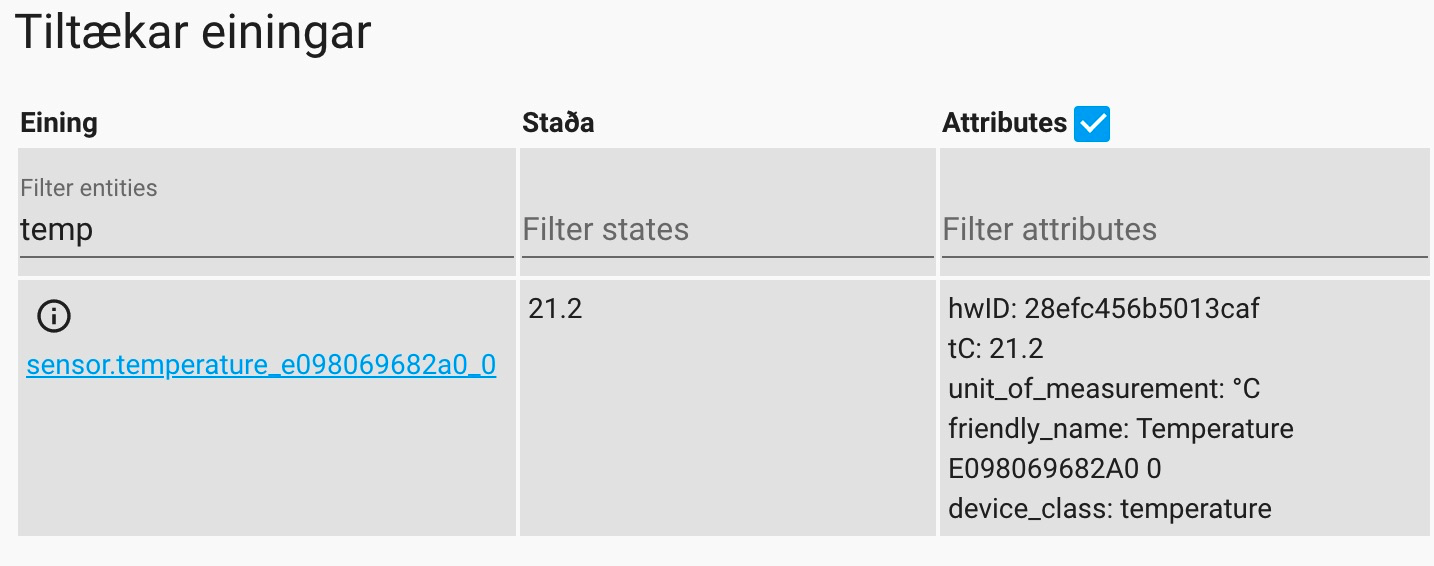Click the tC: 21.2 attribute line
Image resolution: width=1434 pixels, height=566 pixels.
[995, 349]
